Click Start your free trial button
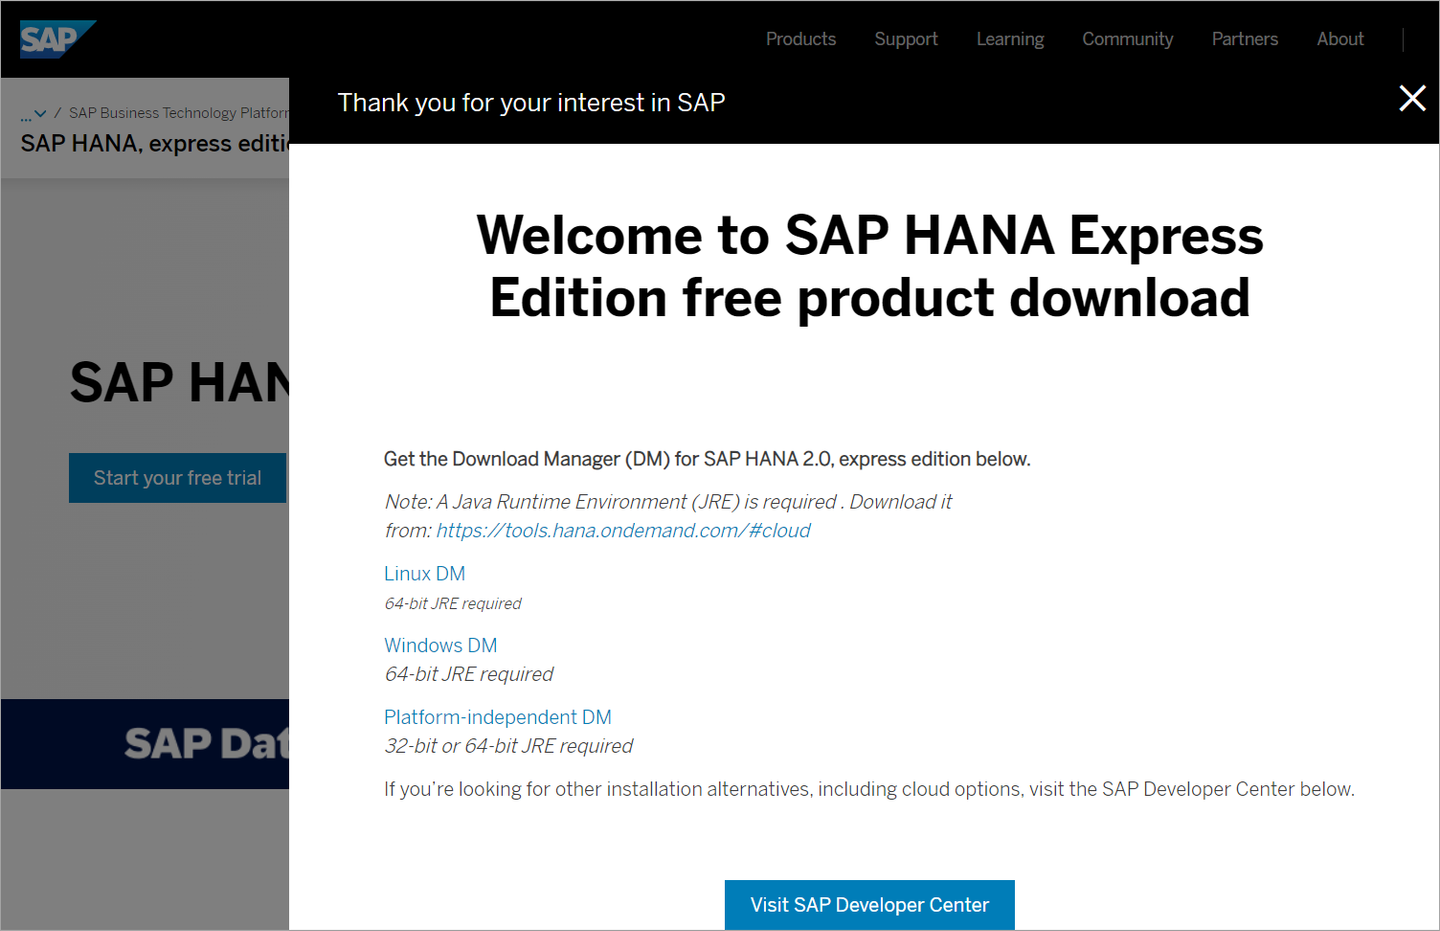Screen dimensions: 1440x931 coord(178,478)
